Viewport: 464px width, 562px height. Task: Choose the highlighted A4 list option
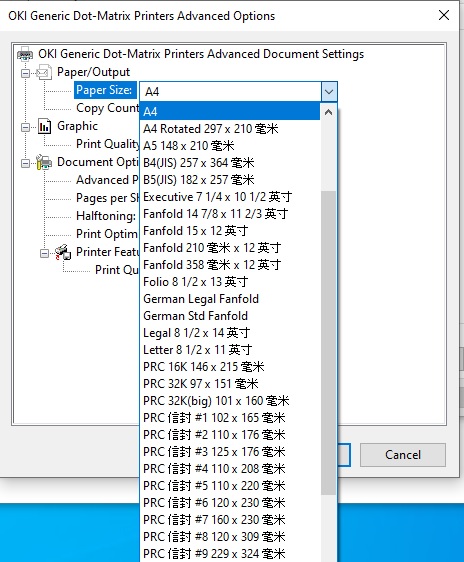click(230, 111)
